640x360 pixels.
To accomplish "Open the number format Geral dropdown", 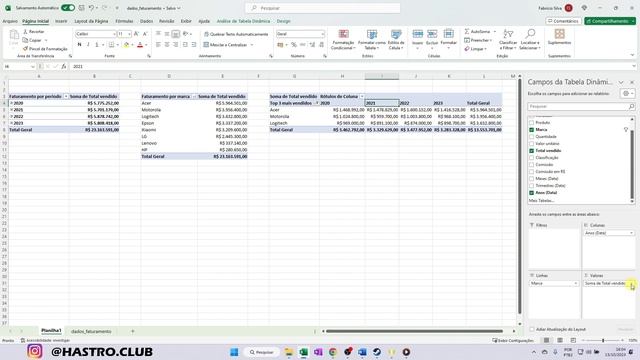I will [x=322, y=34].
